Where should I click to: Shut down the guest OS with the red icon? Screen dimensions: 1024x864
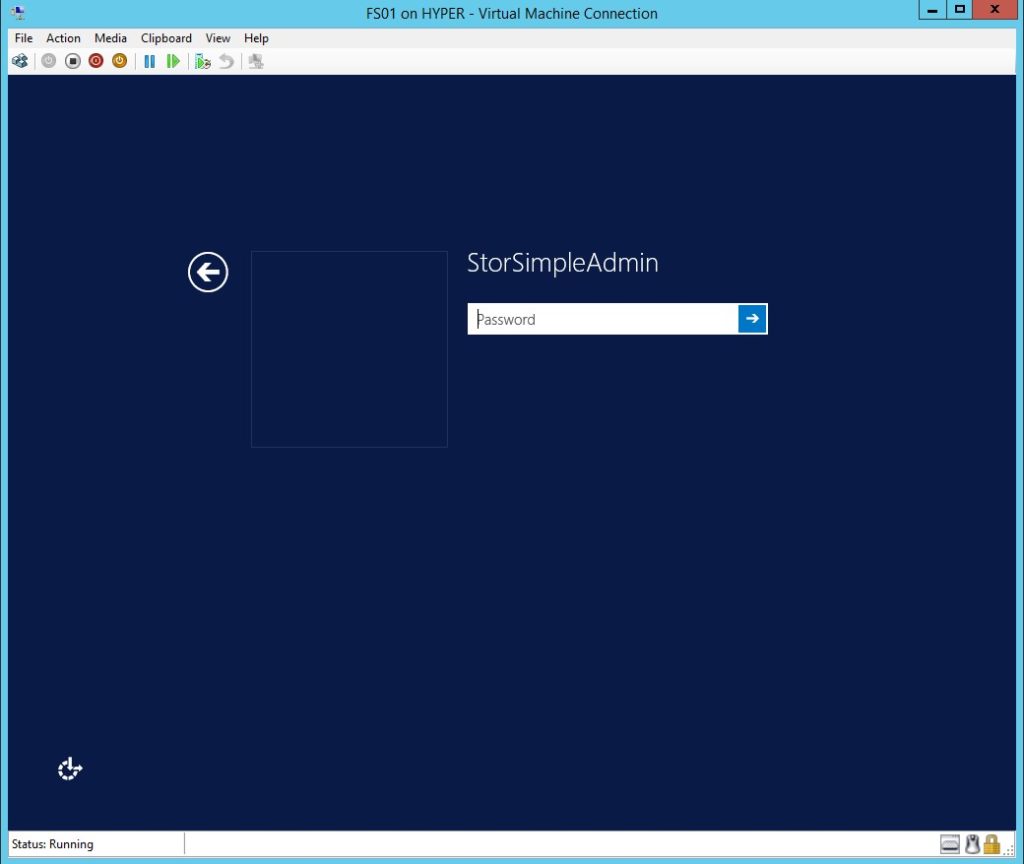[94, 61]
